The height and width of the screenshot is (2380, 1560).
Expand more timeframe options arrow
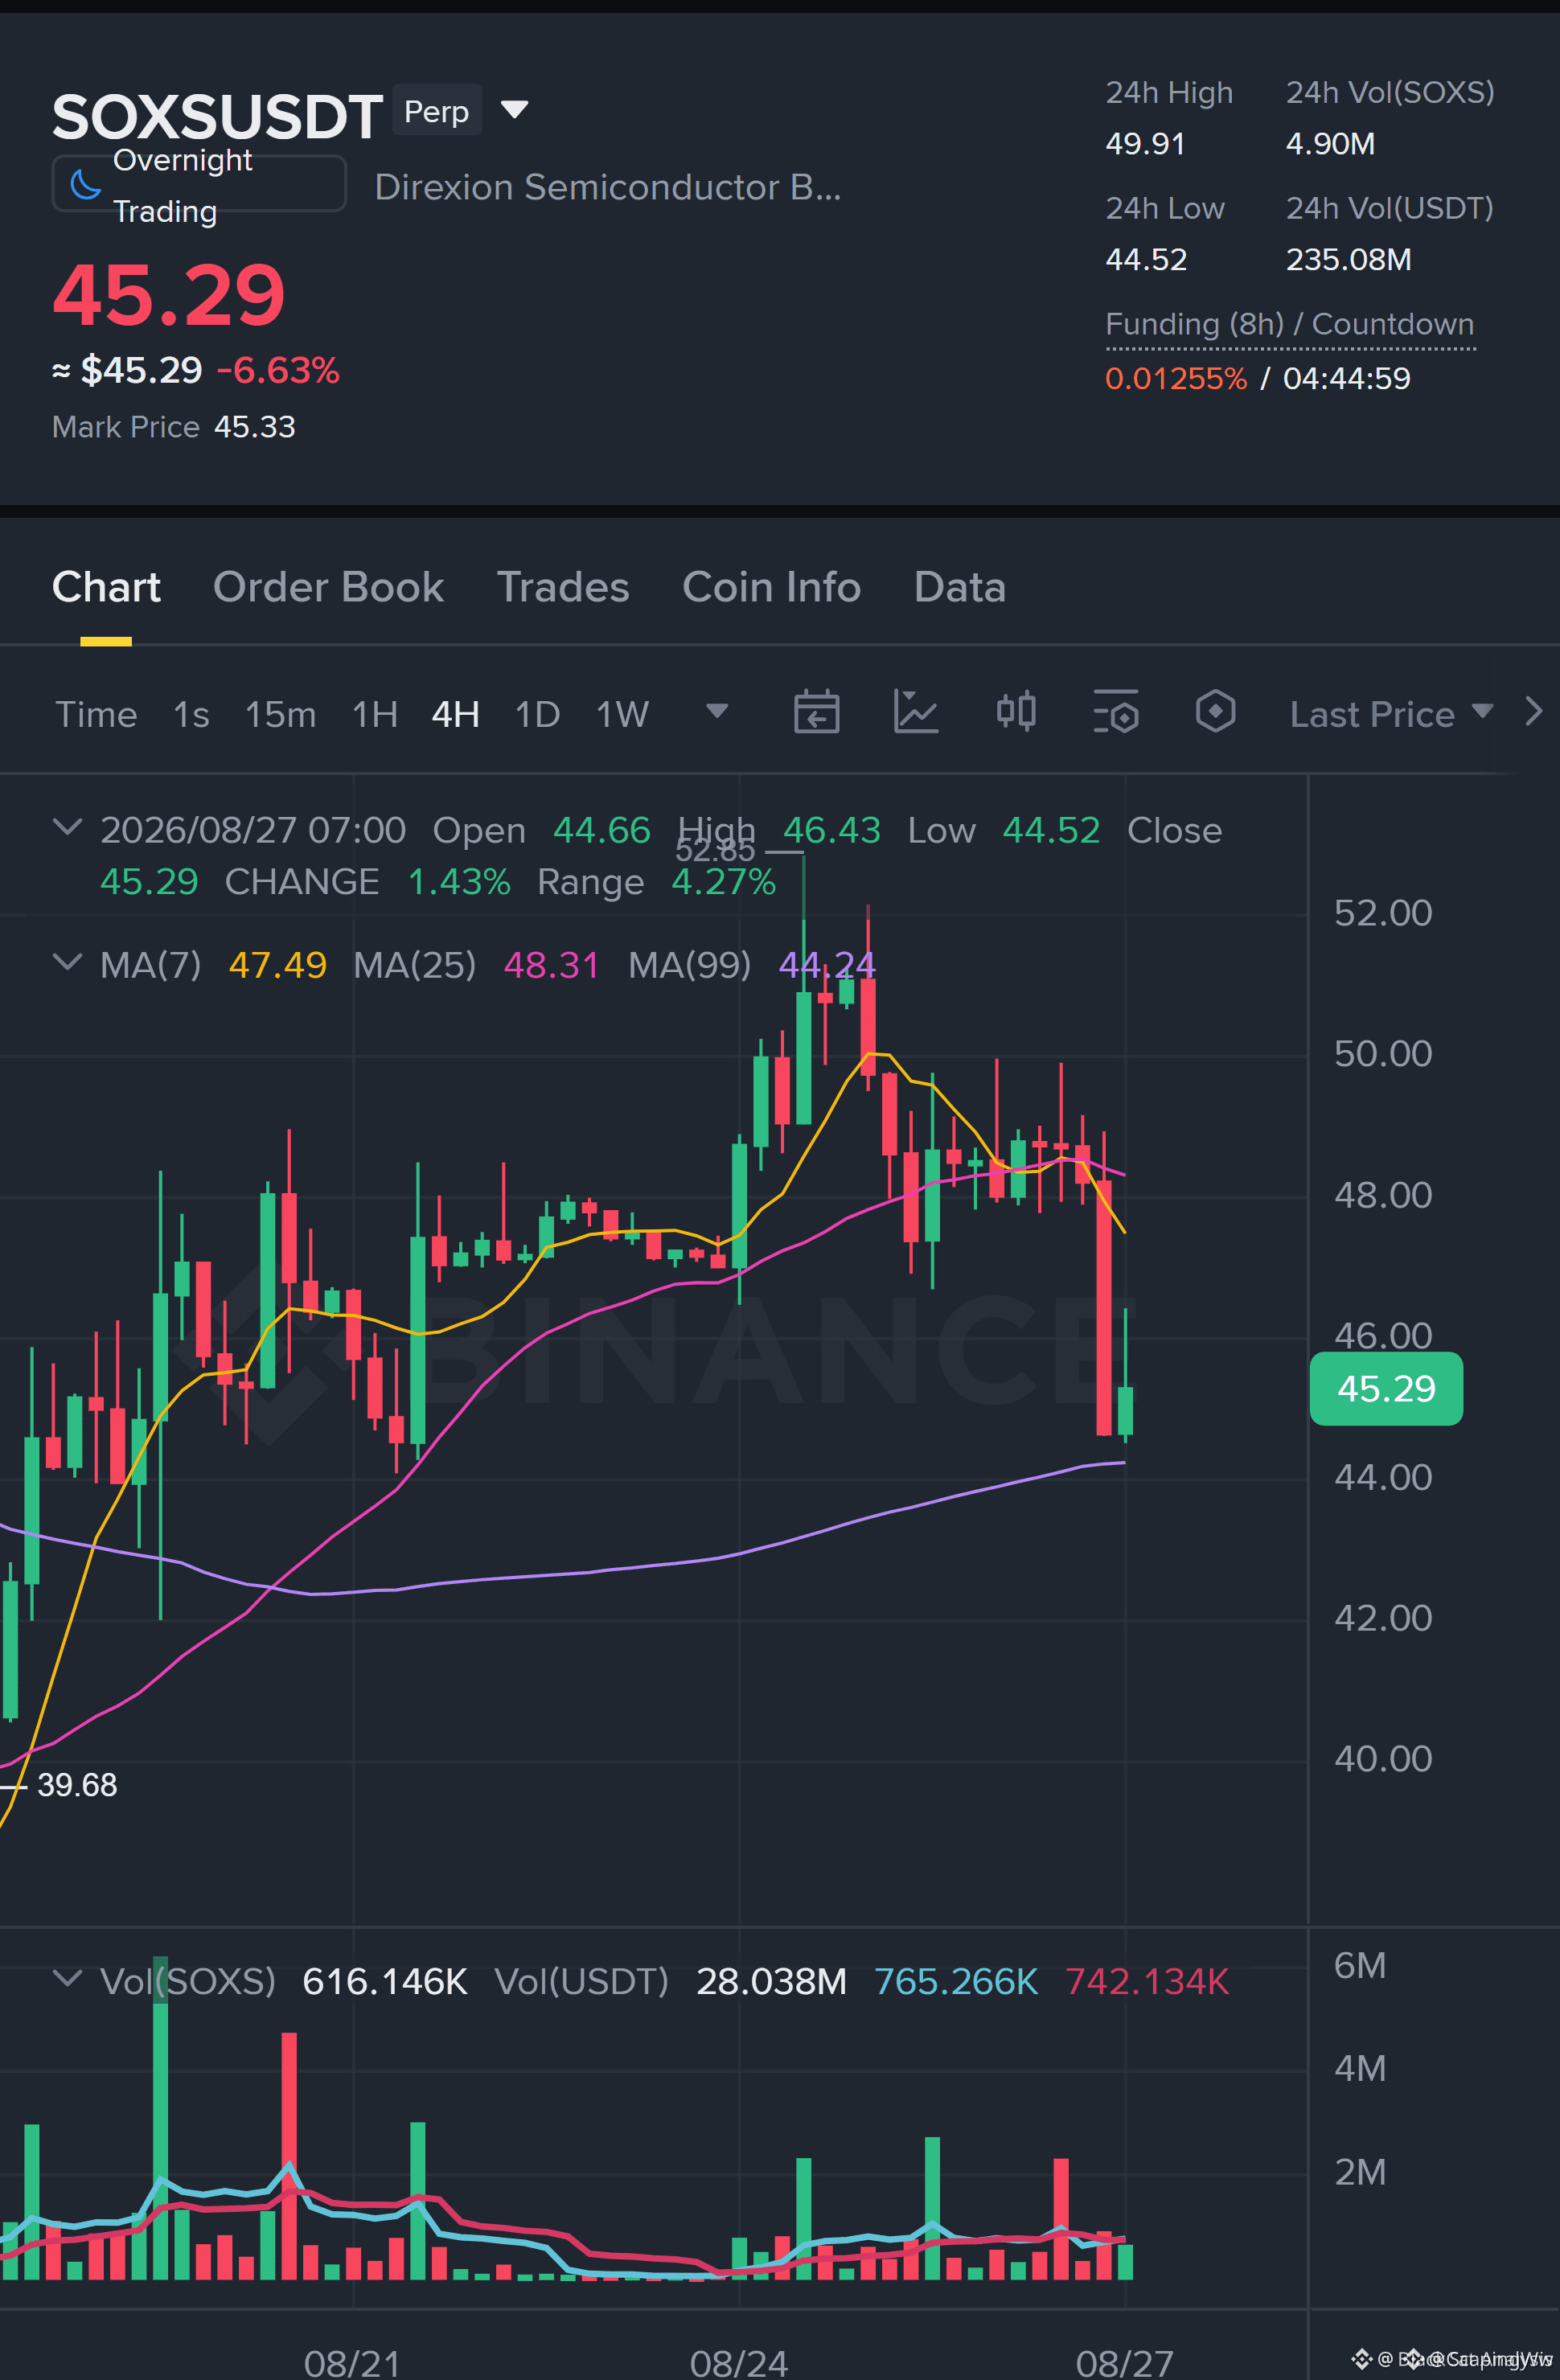click(x=716, y=711)
